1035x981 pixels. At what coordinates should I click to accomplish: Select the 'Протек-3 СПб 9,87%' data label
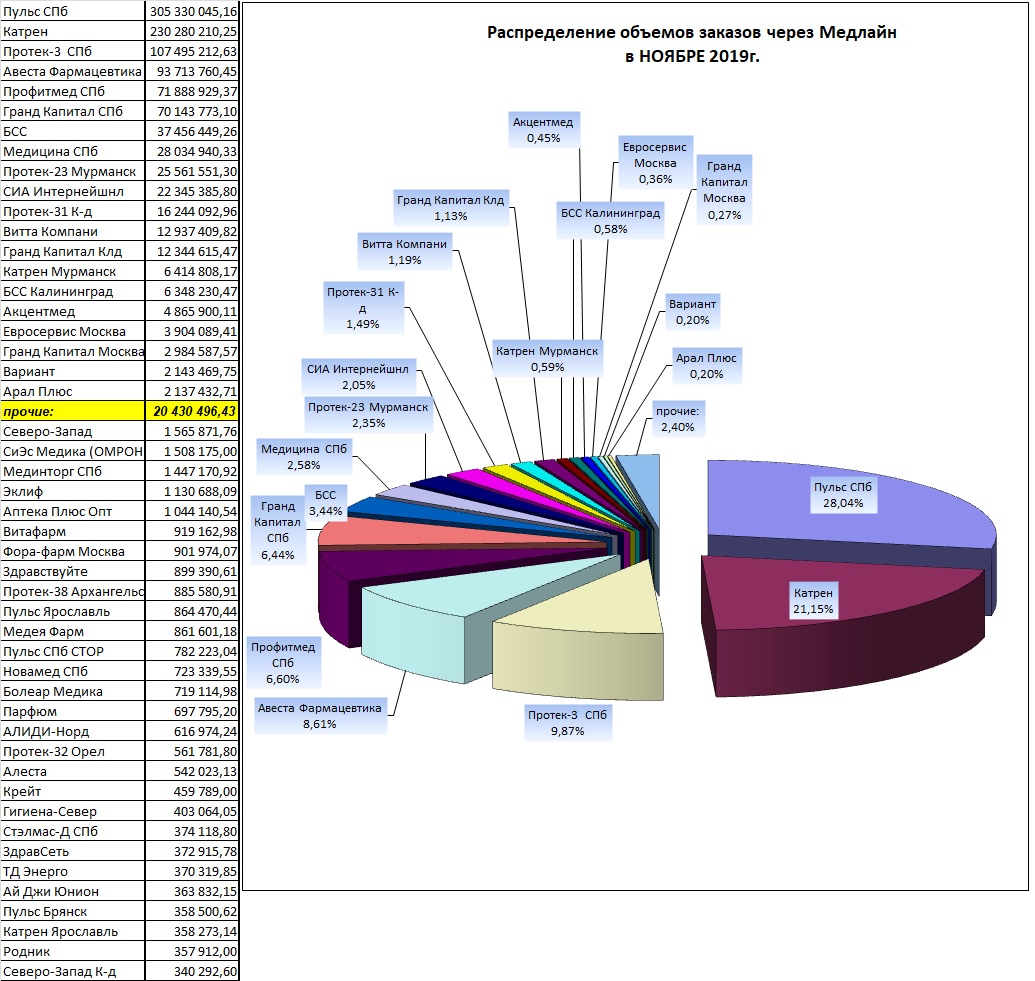point(568,723)
